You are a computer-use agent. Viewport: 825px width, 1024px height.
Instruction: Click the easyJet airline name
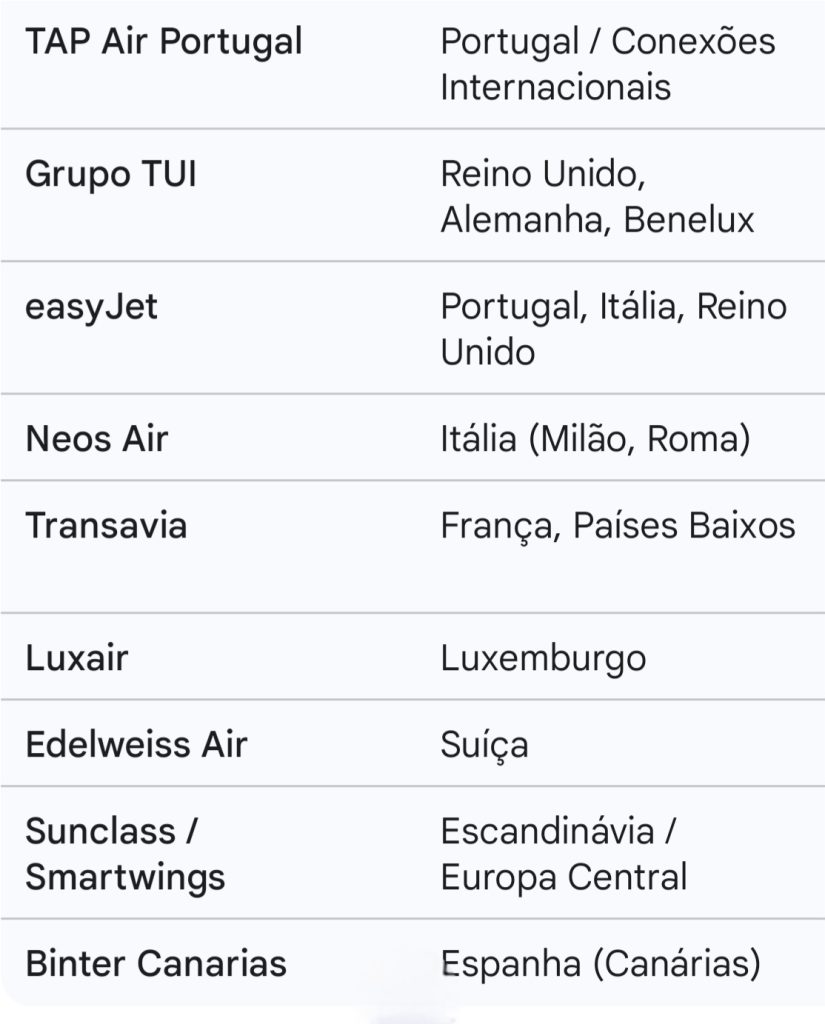click(92, 307)
